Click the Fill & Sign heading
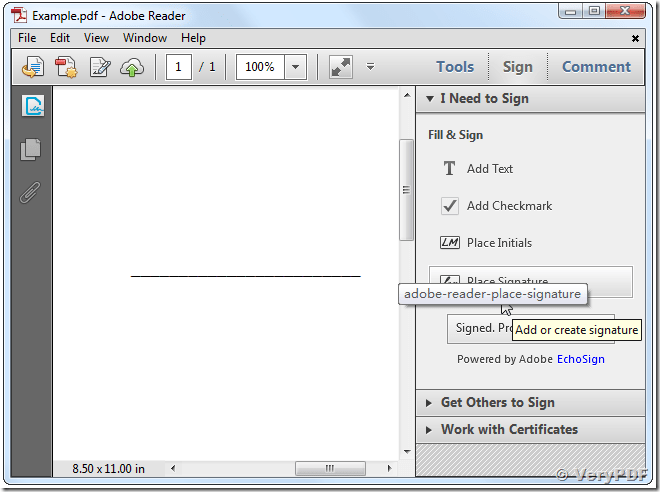This screenshot has height=492, width=660. [x=455, y=135]
